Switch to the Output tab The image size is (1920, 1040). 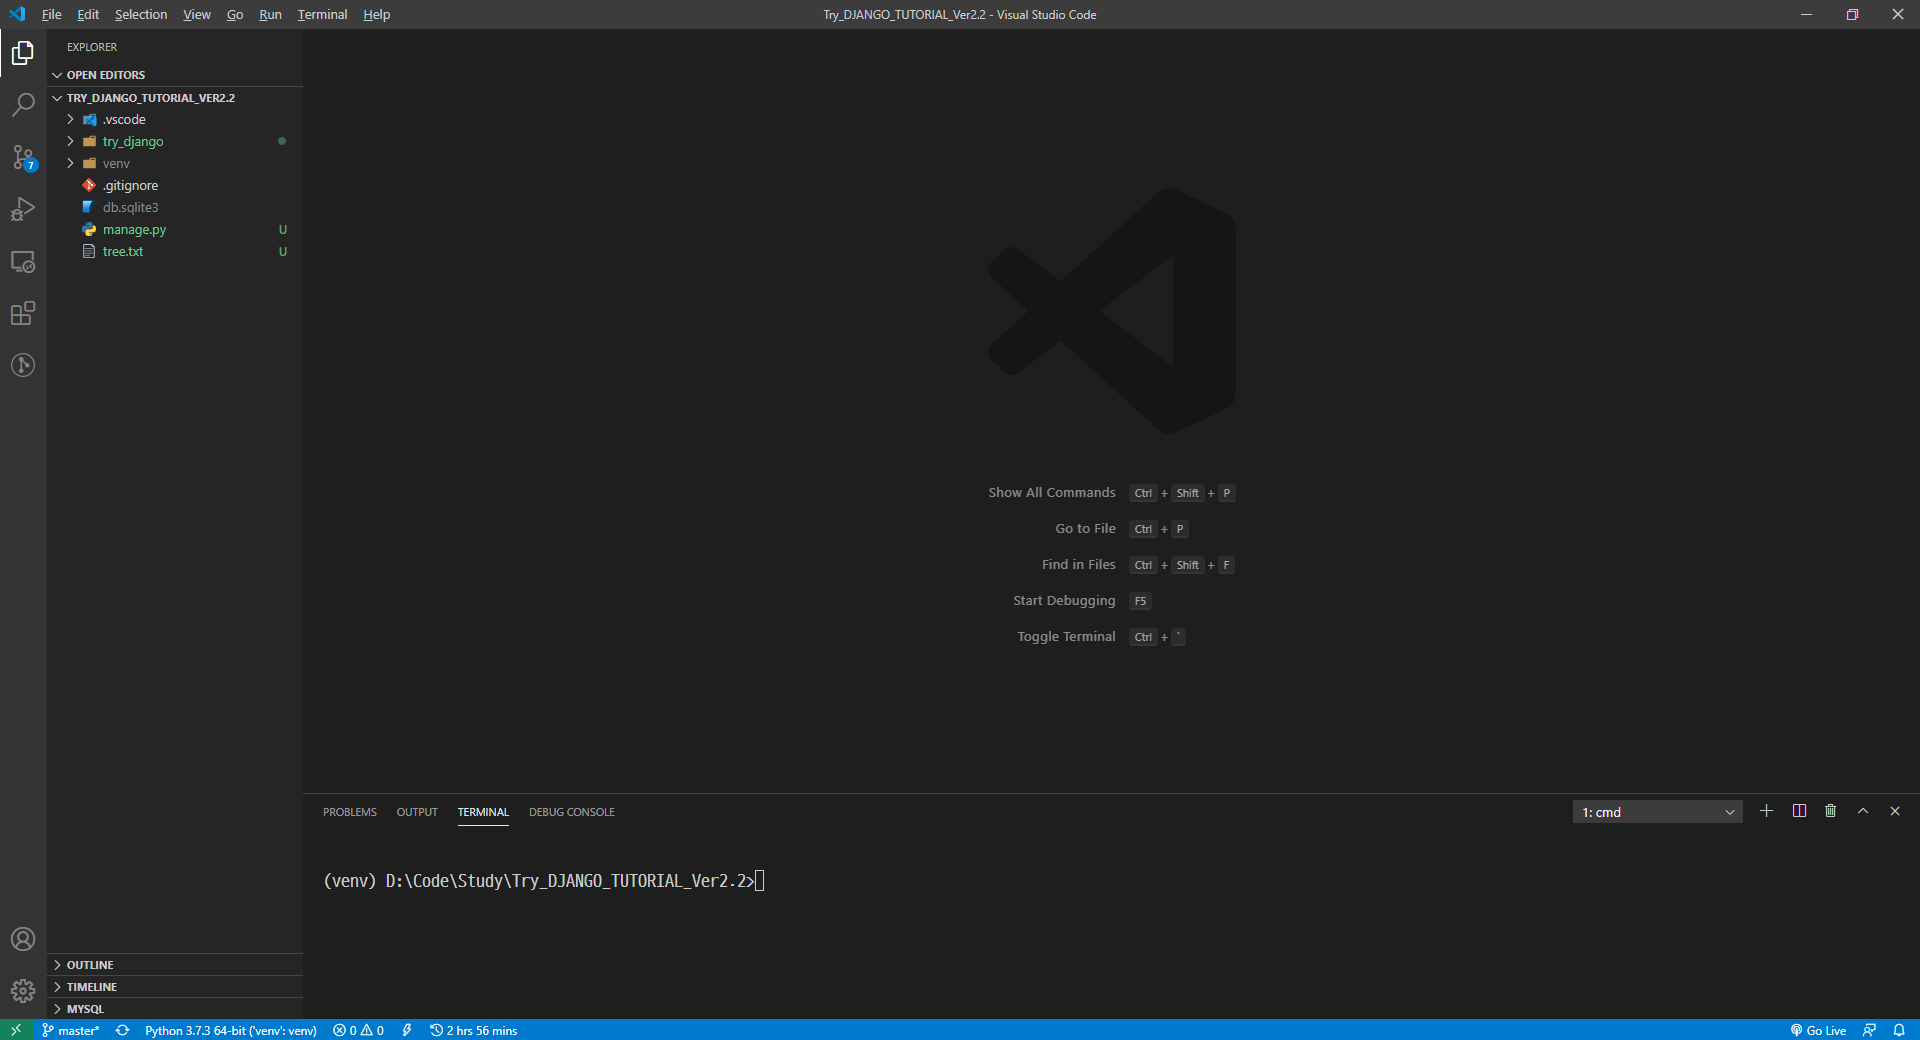coord(417,812)
